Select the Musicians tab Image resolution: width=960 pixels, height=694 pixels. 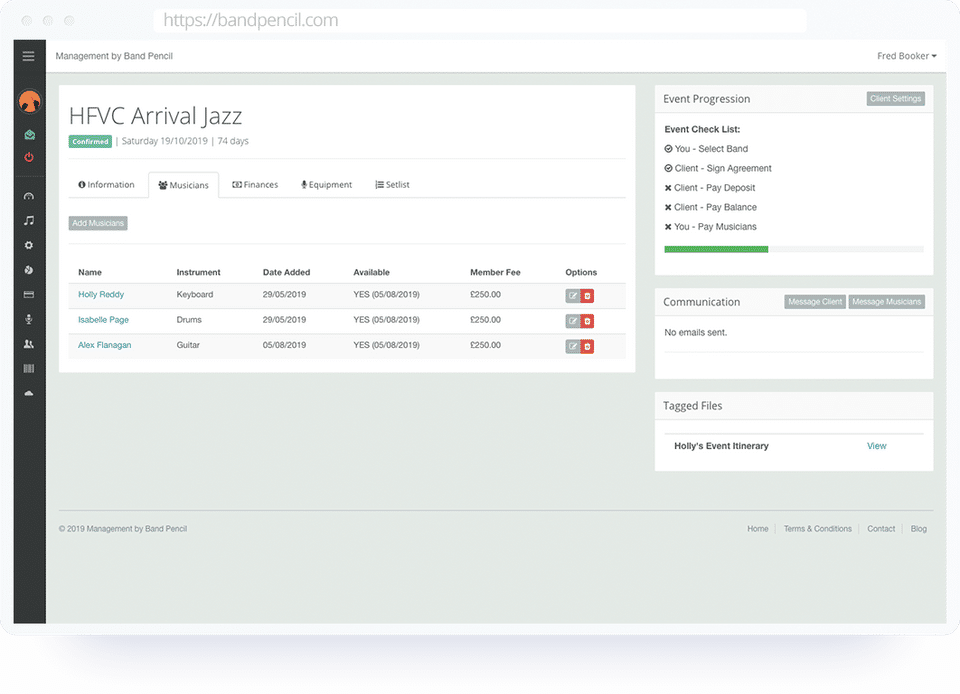click(184, 185)
